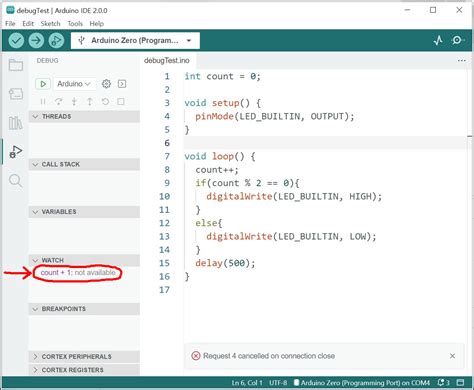Click the 'int count = 0;' code line

tap(222, 76)
